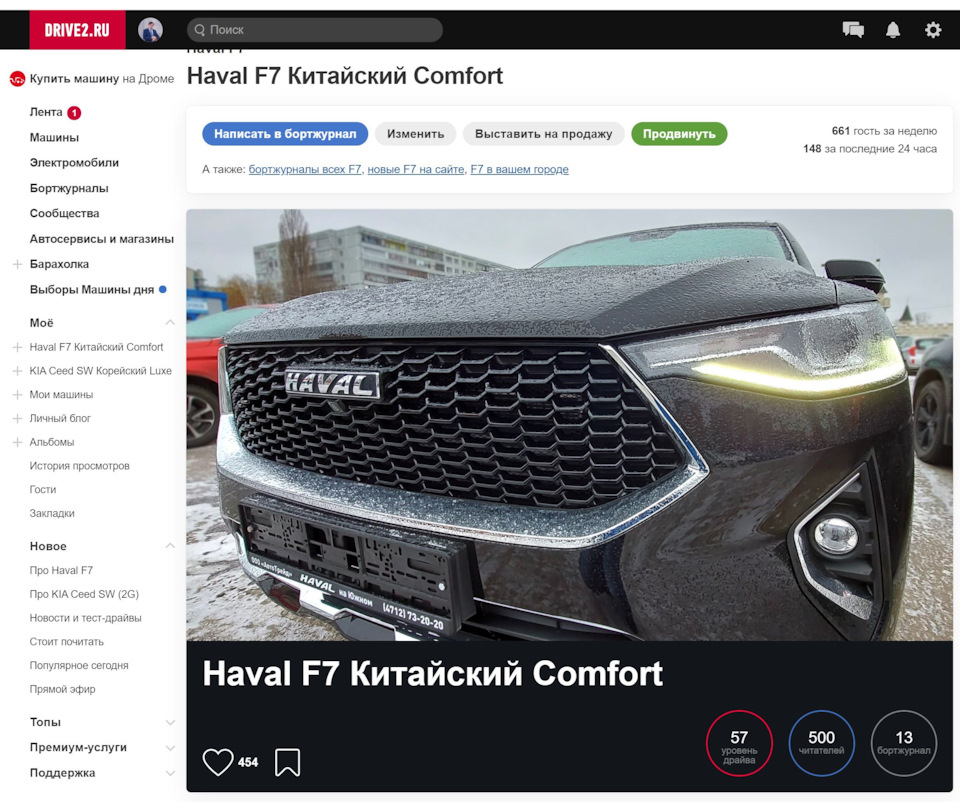
Task: Open Выборы Машины дня in sidebar
Action: [92, 290]
